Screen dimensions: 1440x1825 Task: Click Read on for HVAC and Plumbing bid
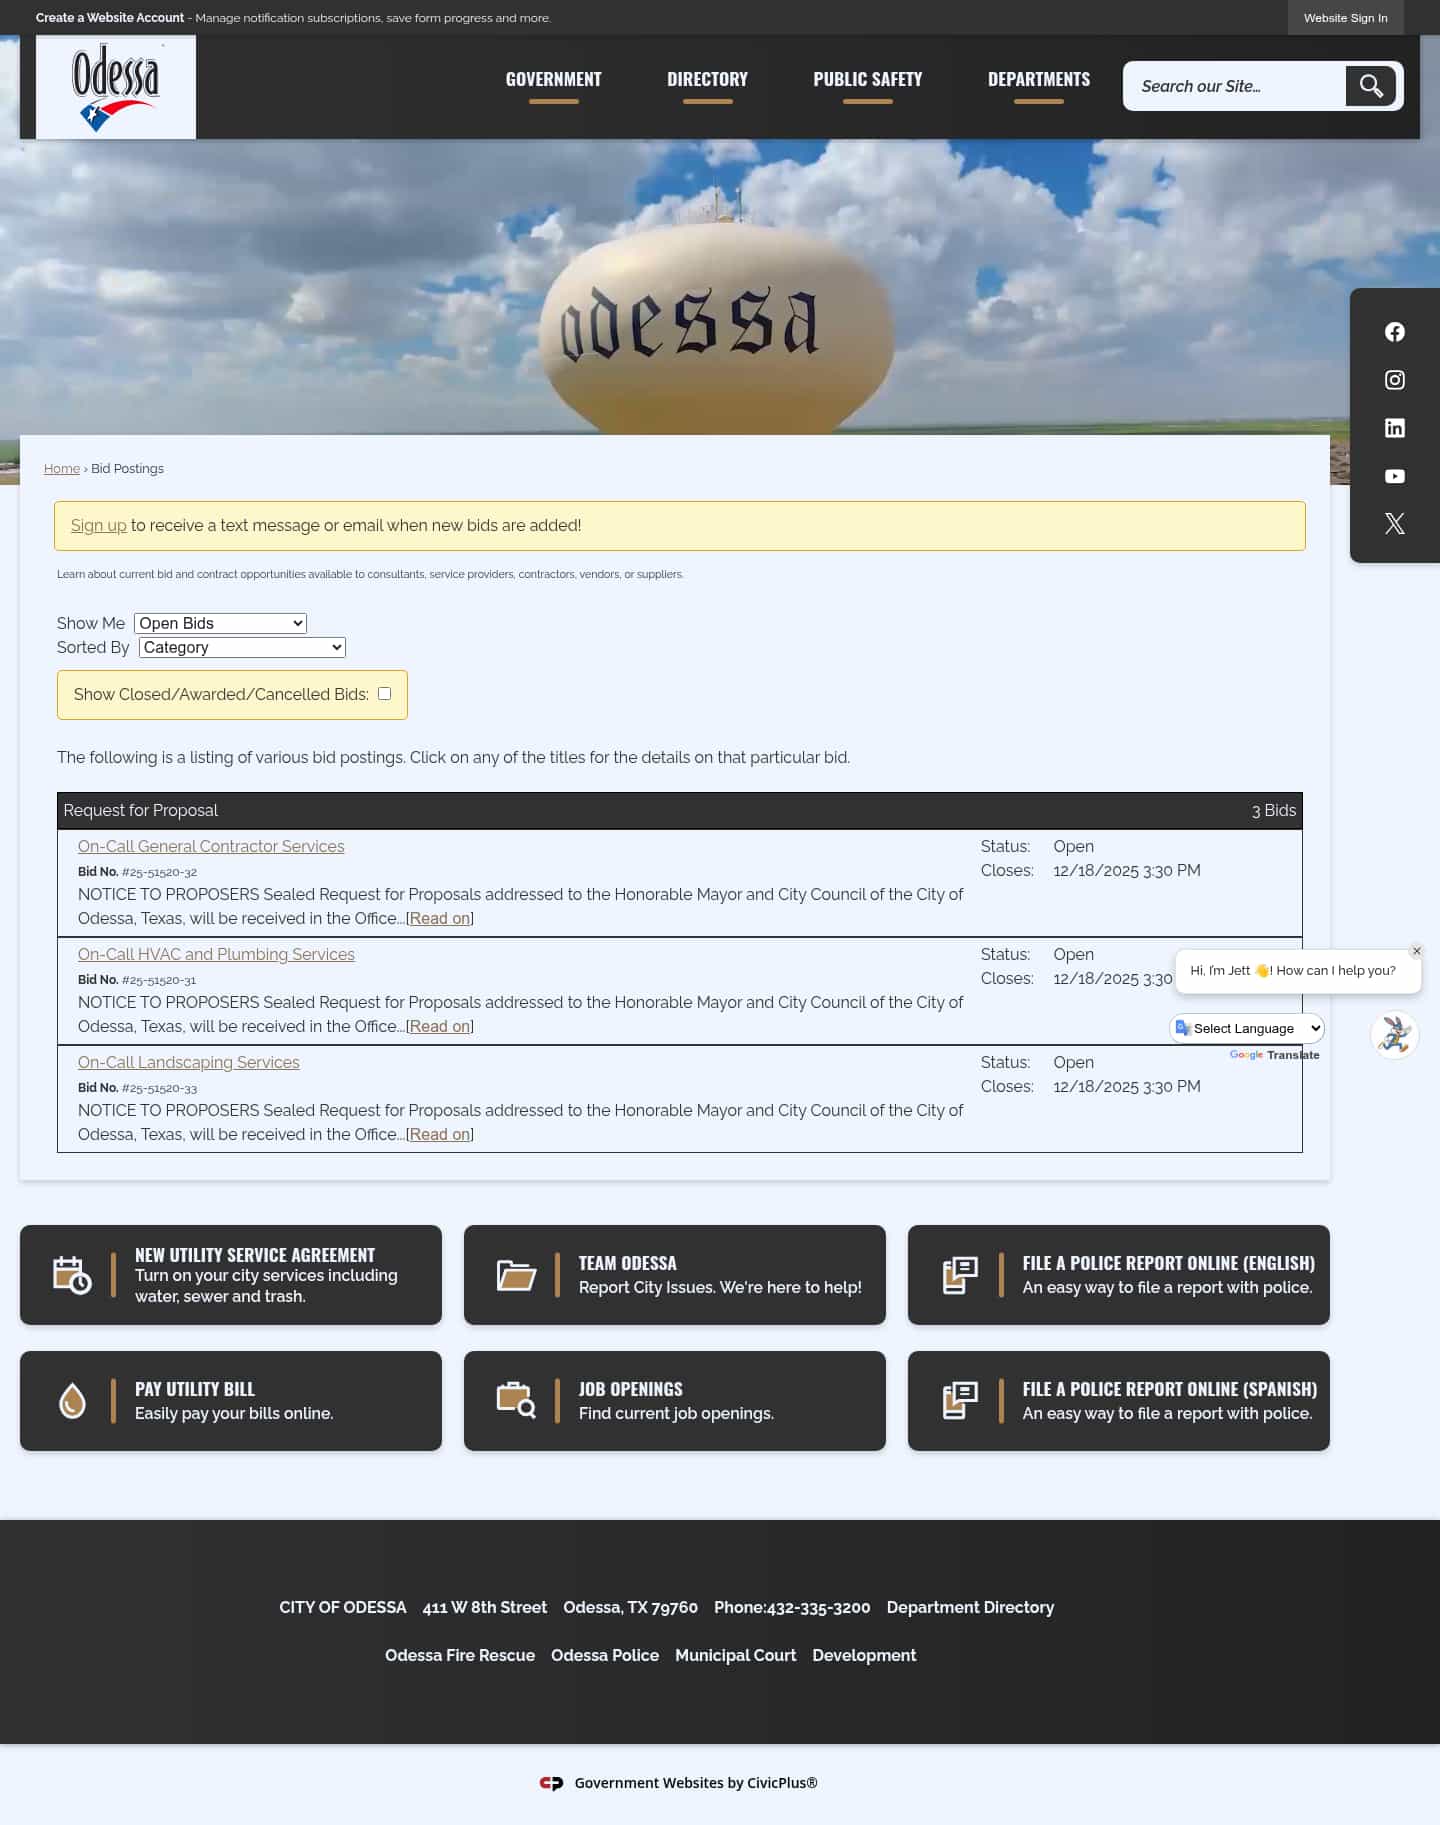(440, 1026)
